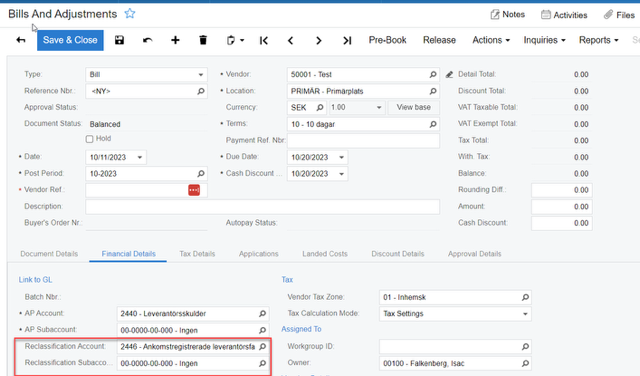Open the Due Date picker dropdown
This screenshot has width=640, height=376.
(341, 157)
